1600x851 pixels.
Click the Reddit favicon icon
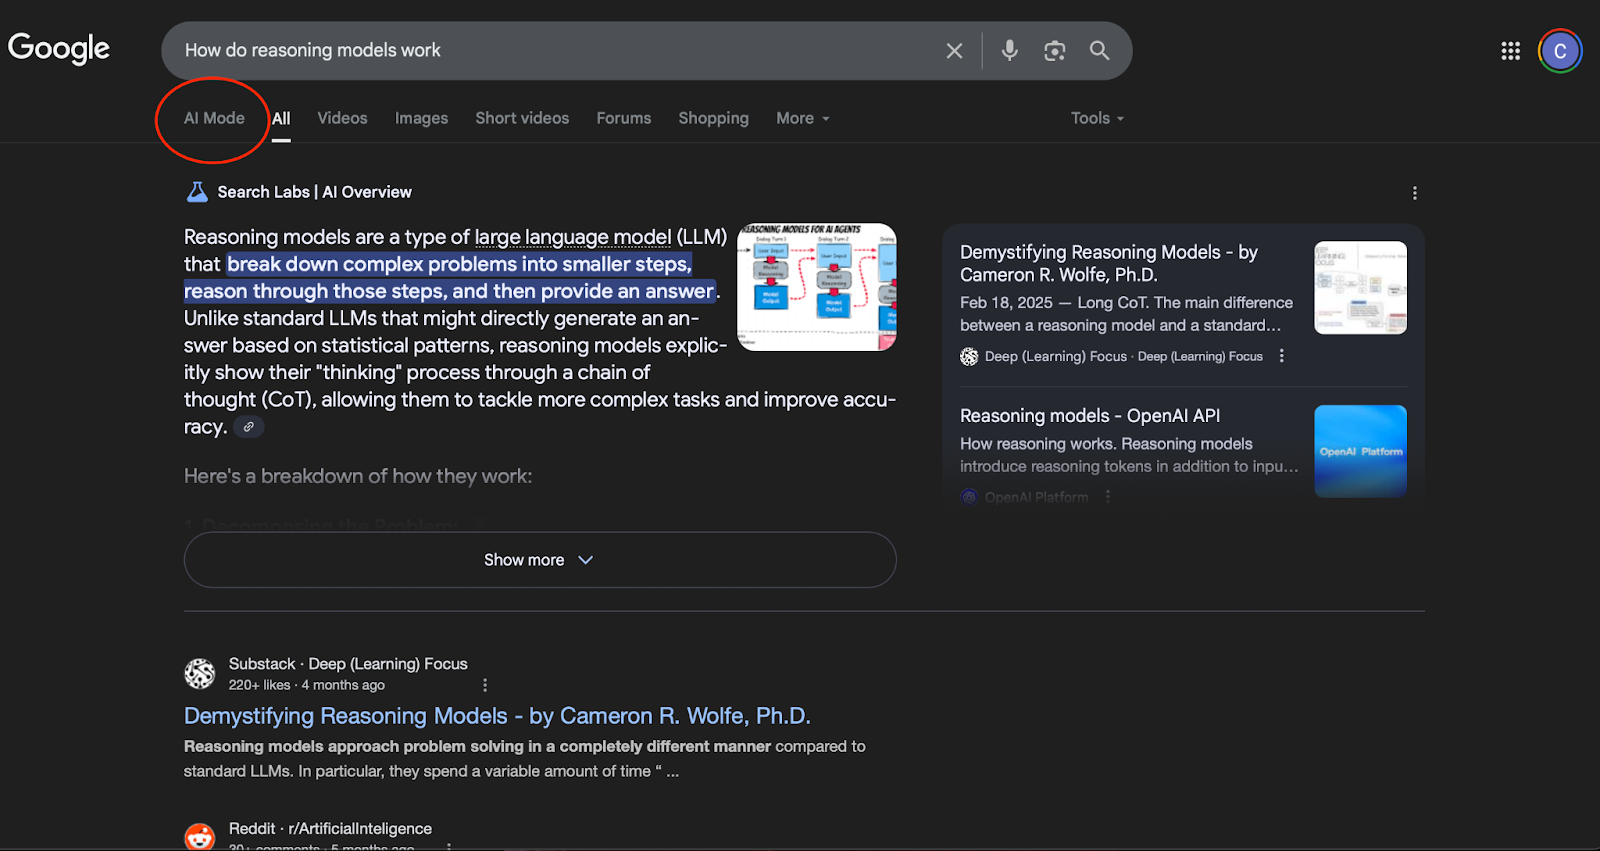click(200, 837)
